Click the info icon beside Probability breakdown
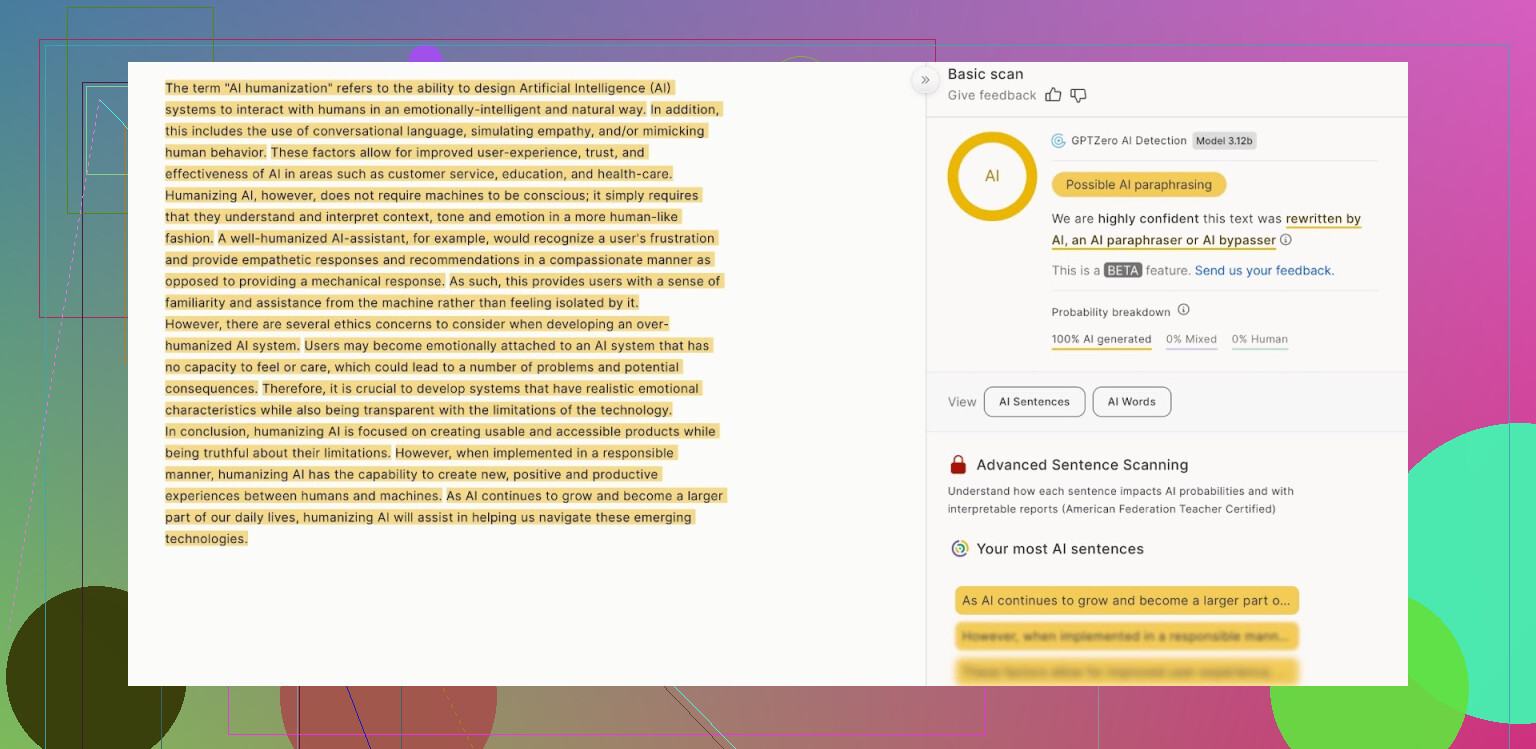1536x749 pixels. click(x=1183, y=310)
